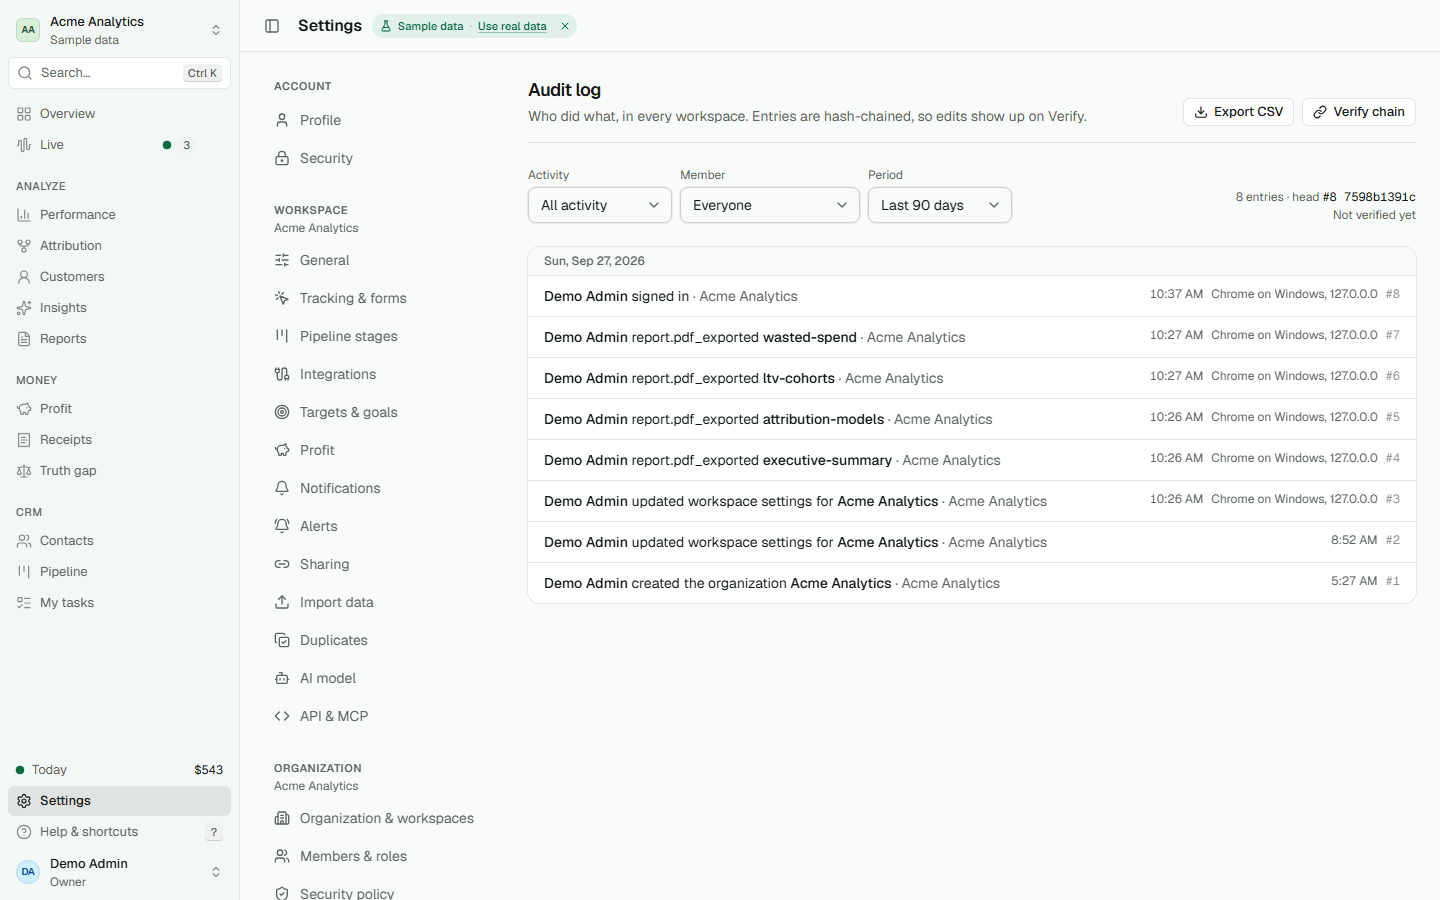Click the Insights sparkle icon
This screenshot has width=1440, height=900.
[24, 308]
